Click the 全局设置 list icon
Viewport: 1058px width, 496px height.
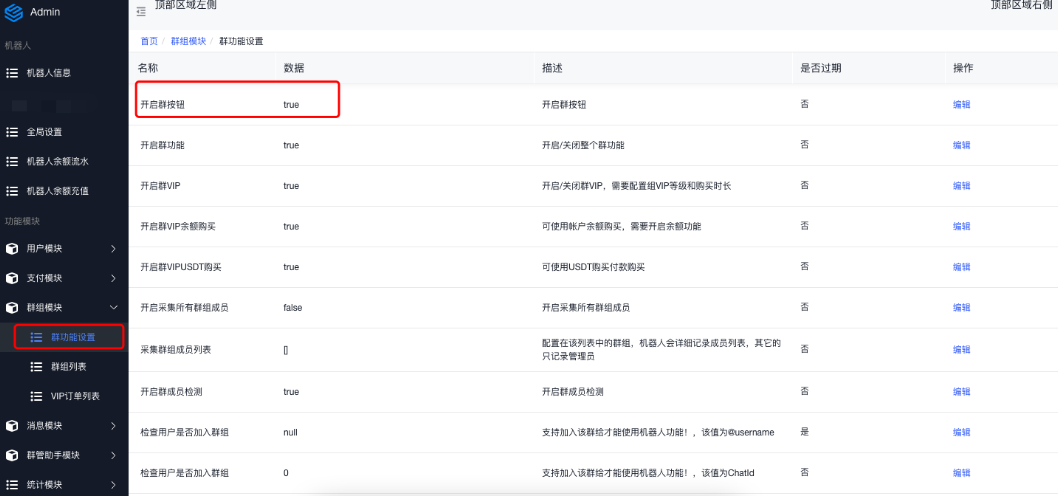click(12, 132)
